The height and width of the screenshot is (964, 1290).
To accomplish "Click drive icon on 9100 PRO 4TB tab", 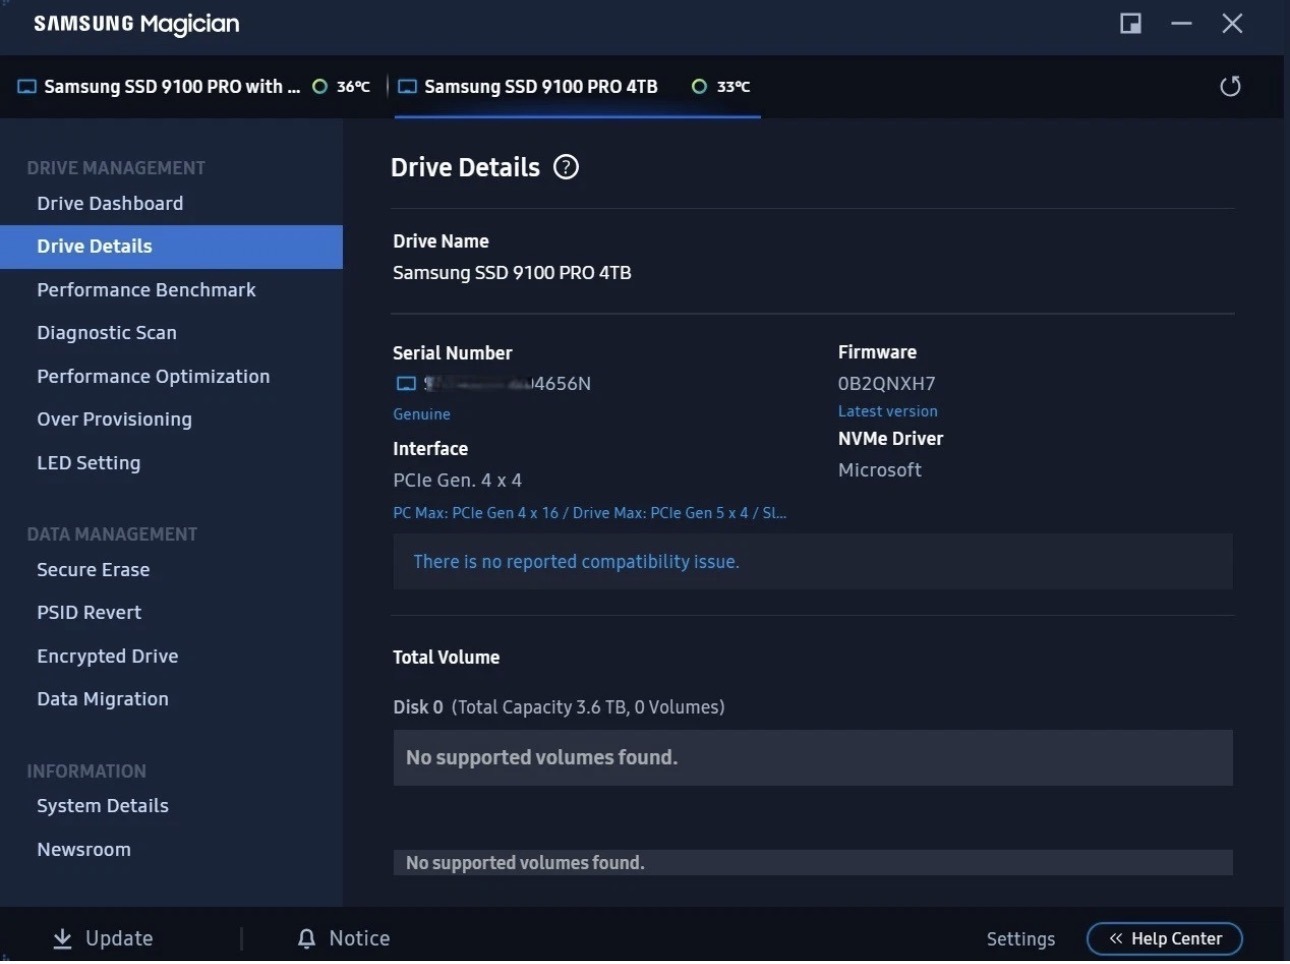I will 407,87.
